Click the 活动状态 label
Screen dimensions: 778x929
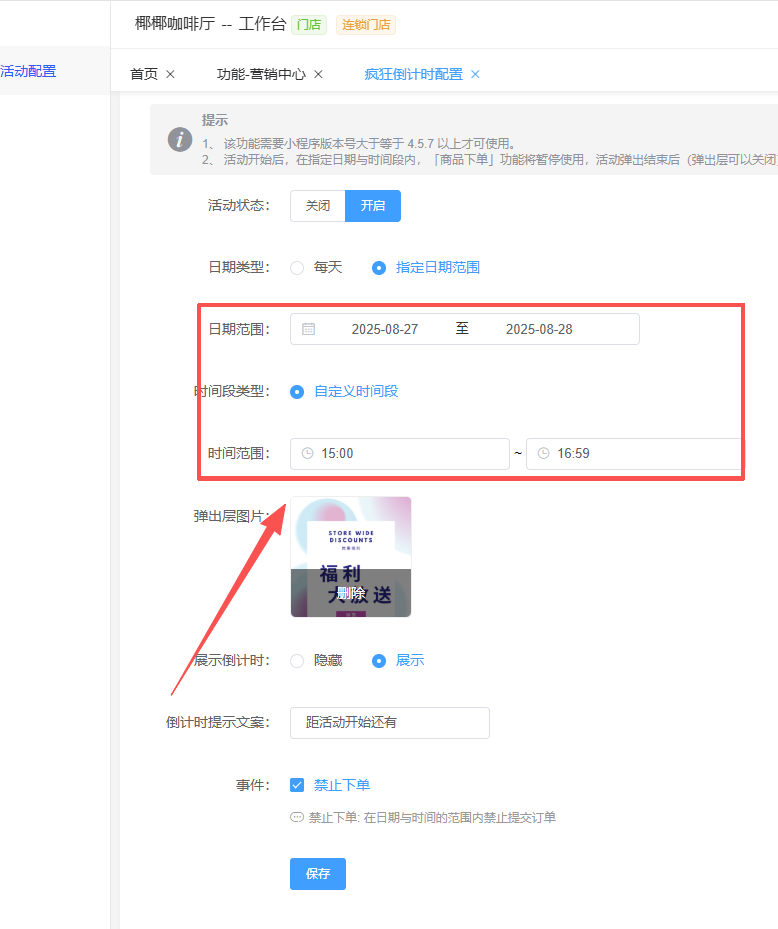(x=239, y=206)
